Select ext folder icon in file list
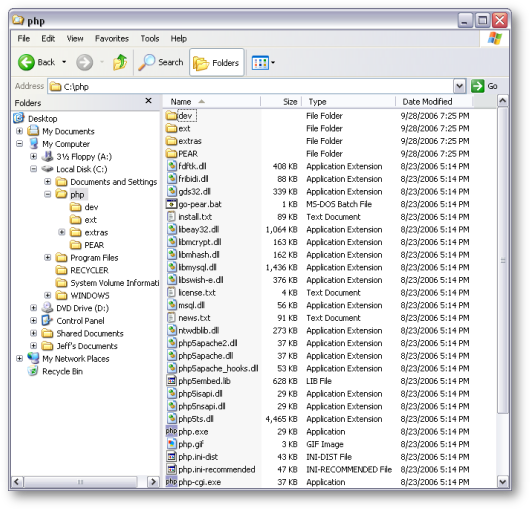The image size is (530, 509). pos(172,128)
